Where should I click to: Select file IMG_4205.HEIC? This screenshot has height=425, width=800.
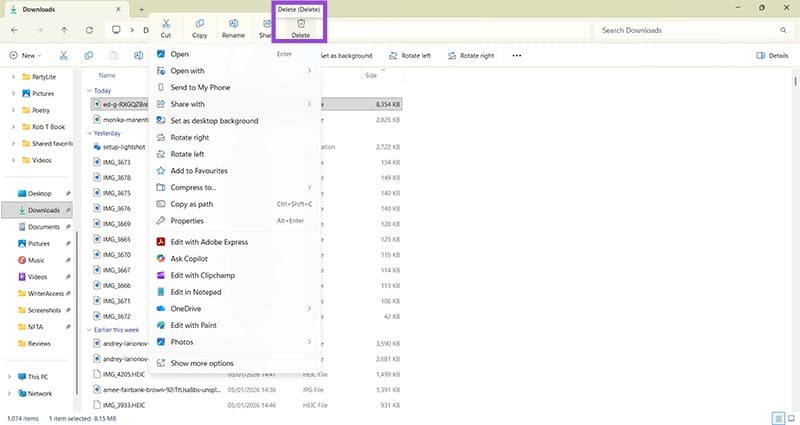[x=124, y=374]
